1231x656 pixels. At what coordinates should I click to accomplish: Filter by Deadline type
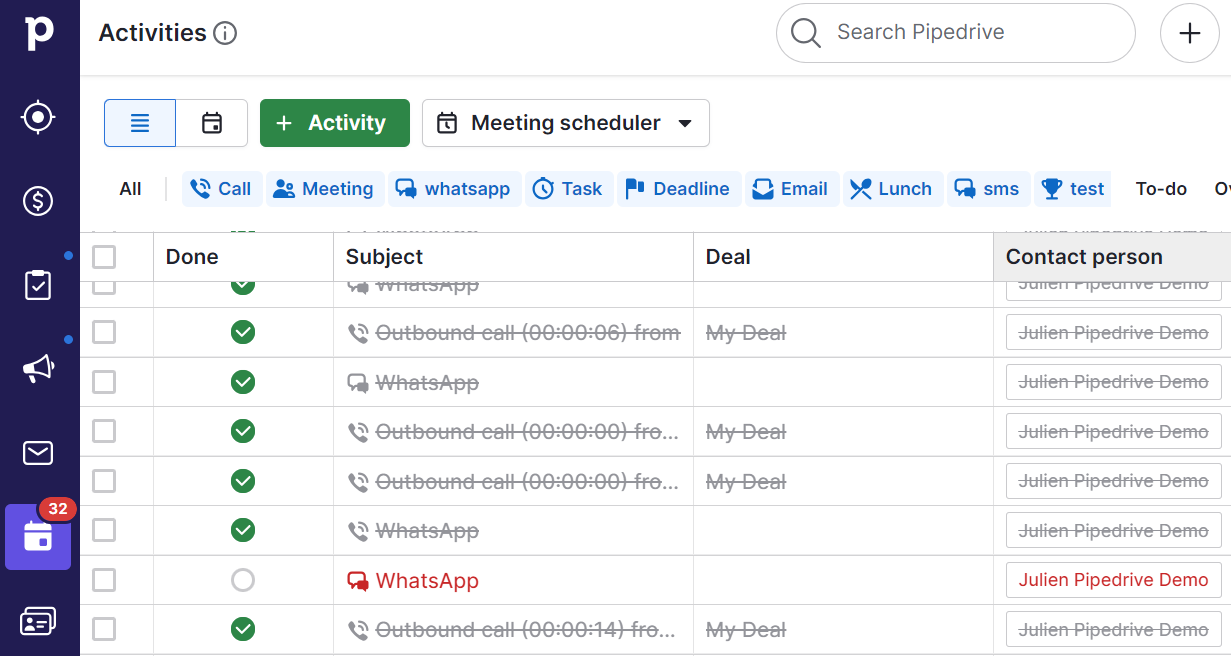pyautogui.click(x=678, y=189)
